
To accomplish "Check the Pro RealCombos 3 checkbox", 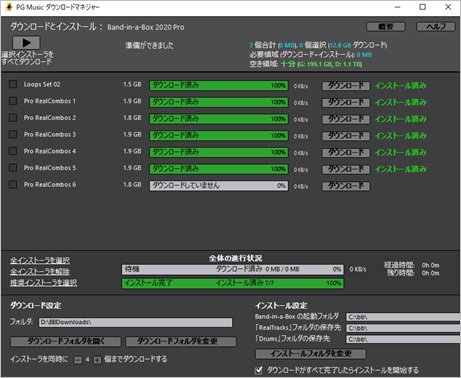I will click(x=13, y=134).
